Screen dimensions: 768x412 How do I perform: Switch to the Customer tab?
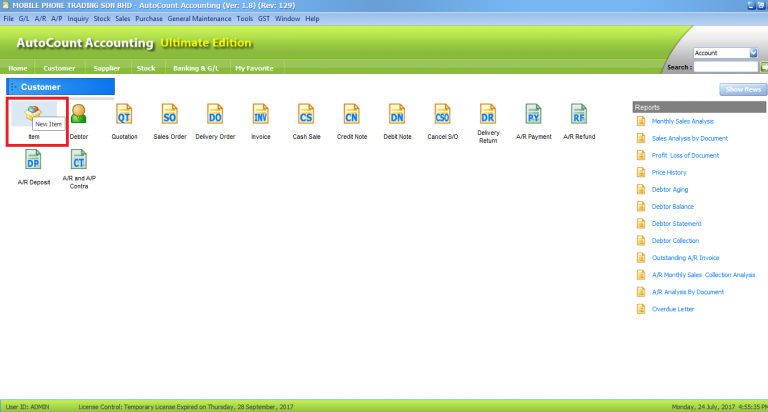tap(59, 68)
